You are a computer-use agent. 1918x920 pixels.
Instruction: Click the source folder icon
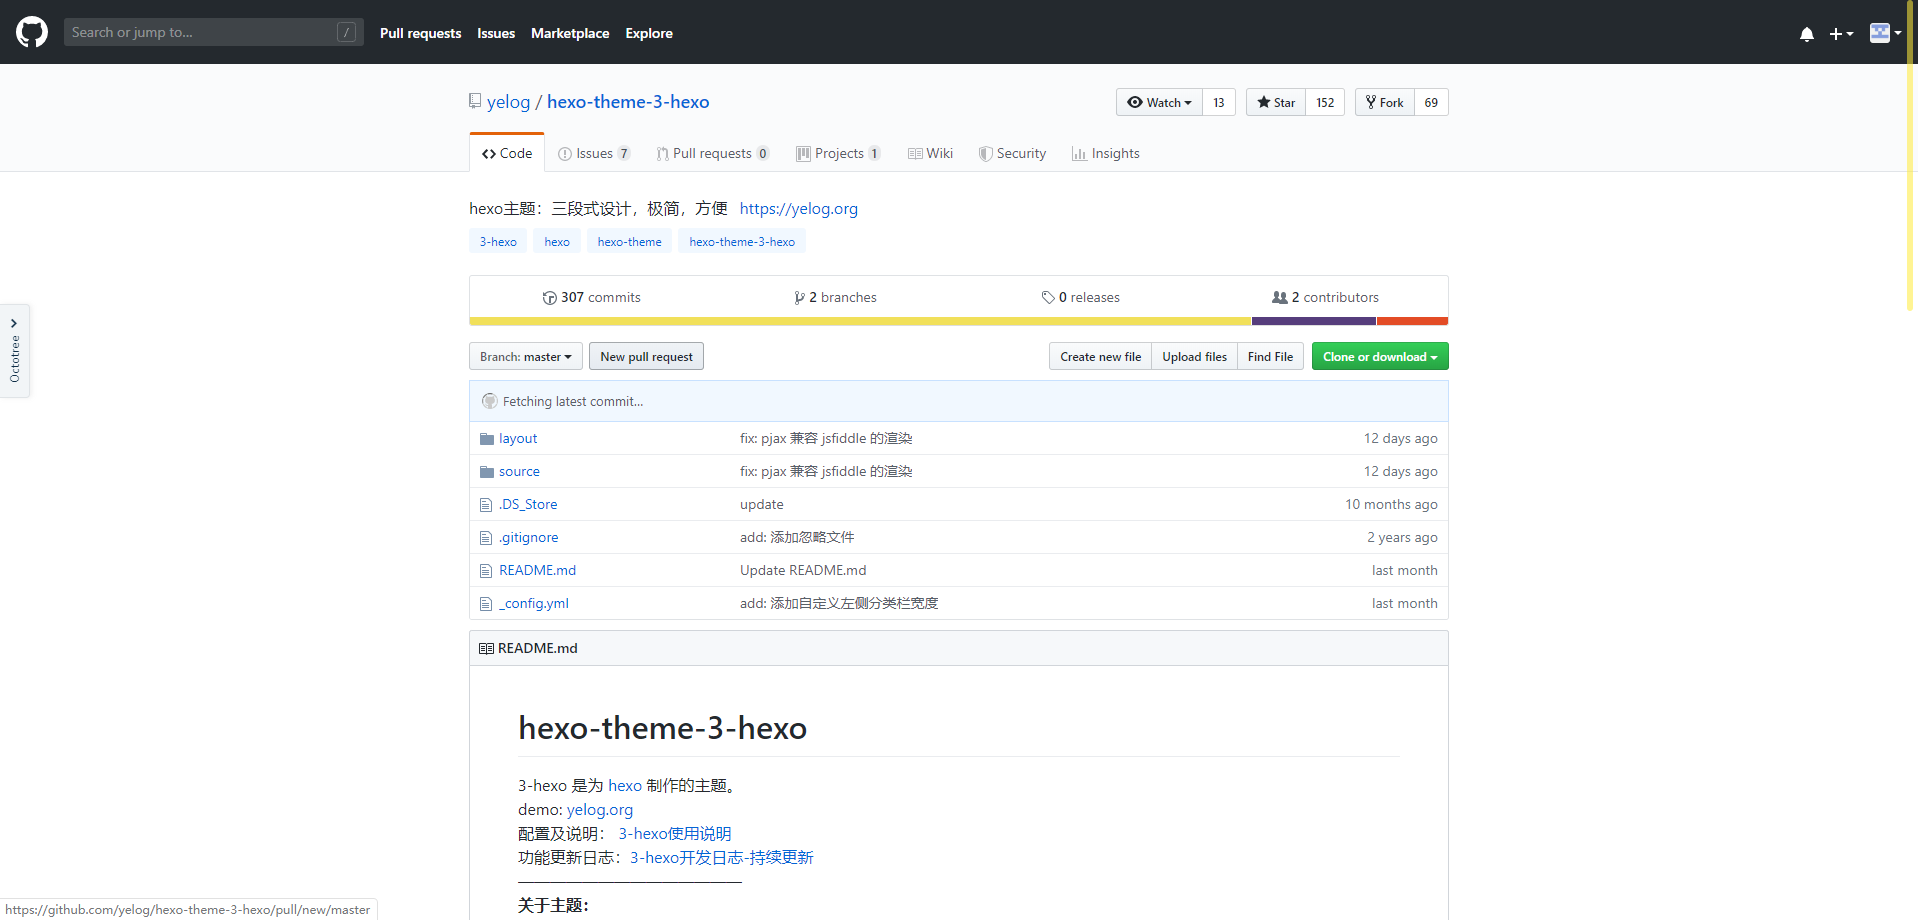click(487, 472)
